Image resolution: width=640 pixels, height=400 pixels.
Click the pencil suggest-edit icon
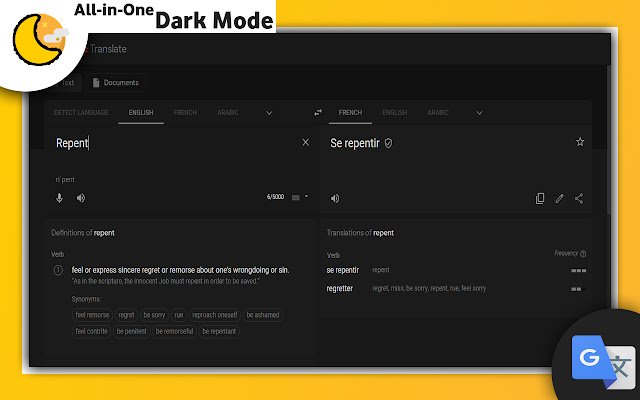tap(559, 199)
